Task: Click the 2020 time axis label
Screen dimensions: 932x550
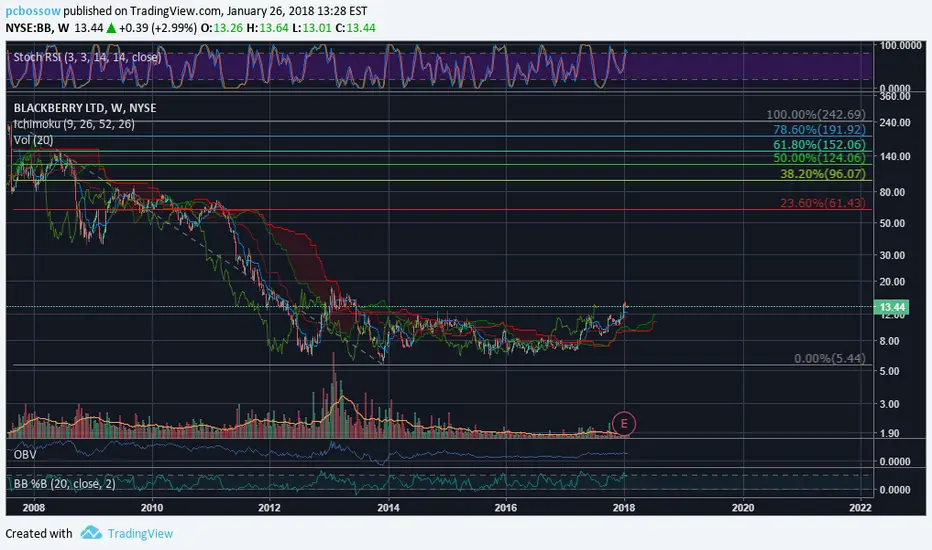Action: coord(743,507)
